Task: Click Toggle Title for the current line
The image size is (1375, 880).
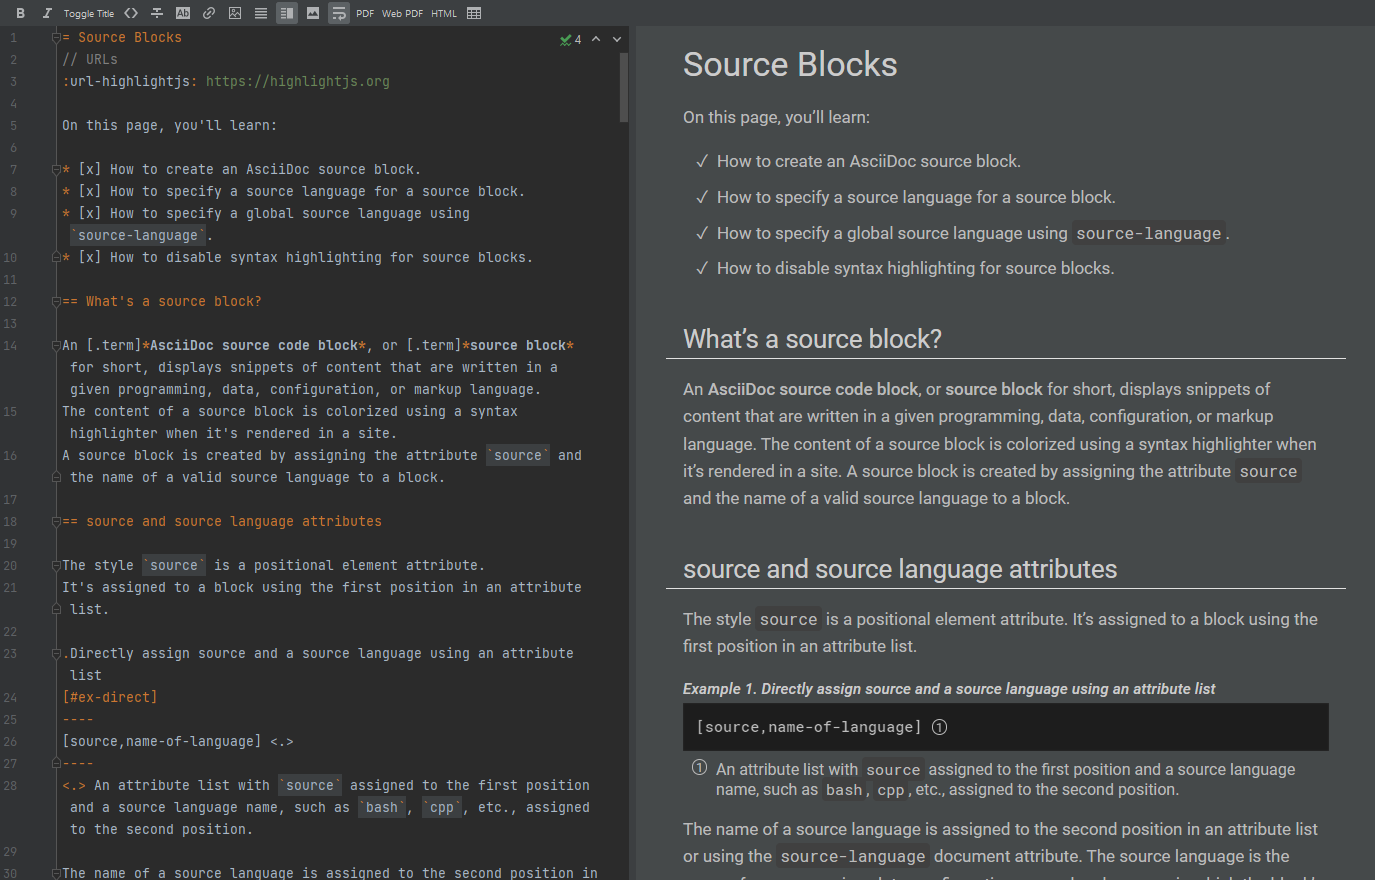Action: 88,13
